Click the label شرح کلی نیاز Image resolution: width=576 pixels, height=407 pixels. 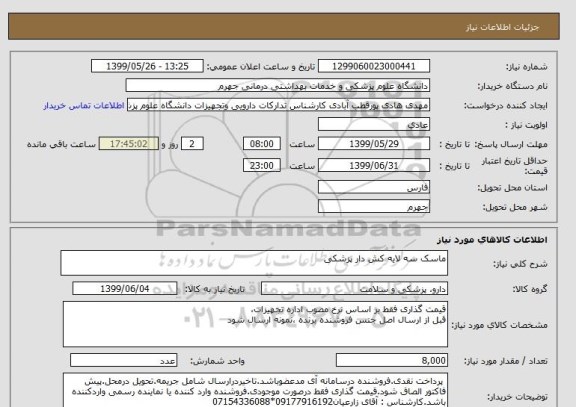click(520, 264)
